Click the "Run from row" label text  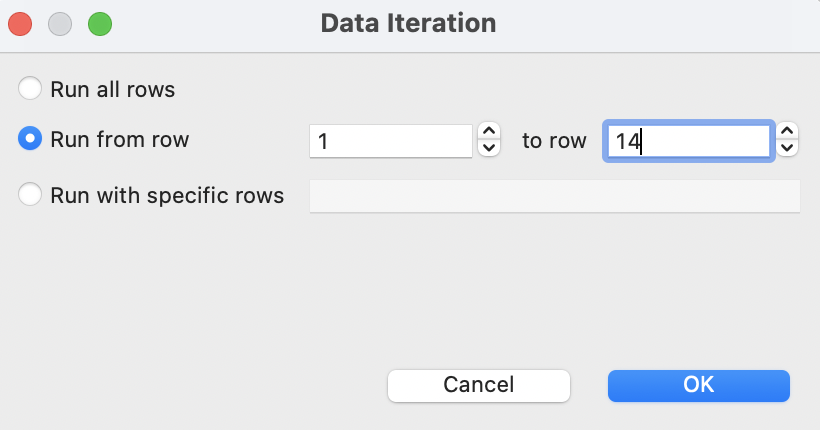pos(120,140)
